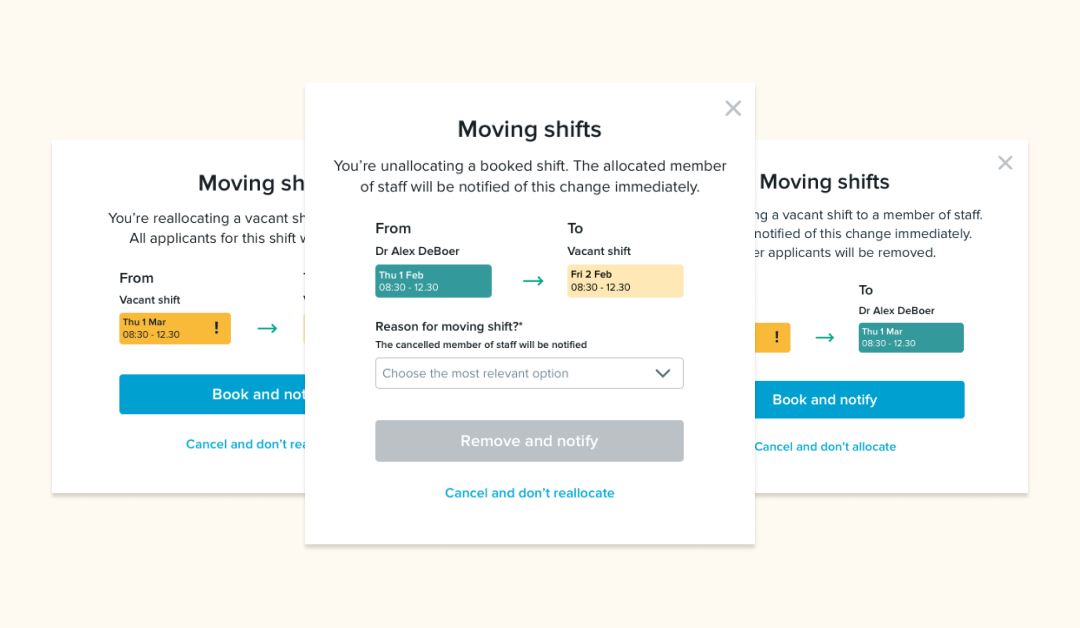This screenshot has width=1080, height=628.
Task: Click Cancel and don't reallocate link in center dialog
Action: (529, 493)
